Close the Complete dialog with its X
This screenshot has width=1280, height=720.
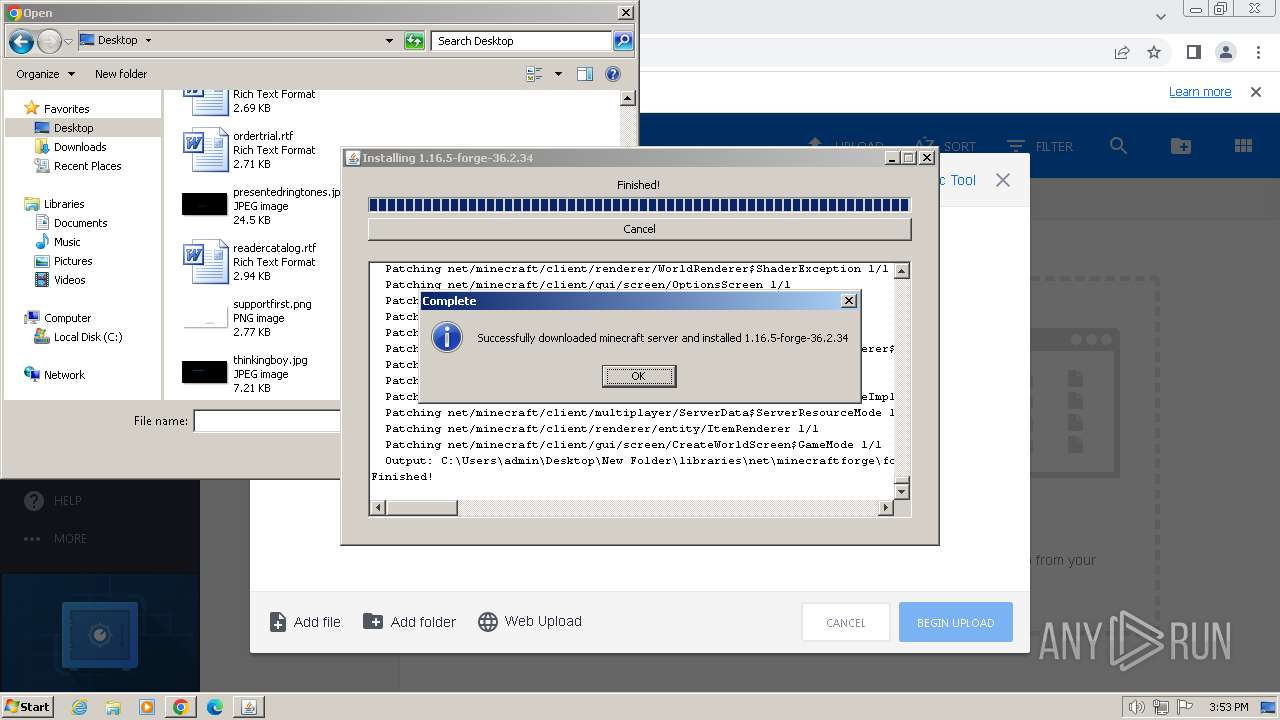(849, 300)
